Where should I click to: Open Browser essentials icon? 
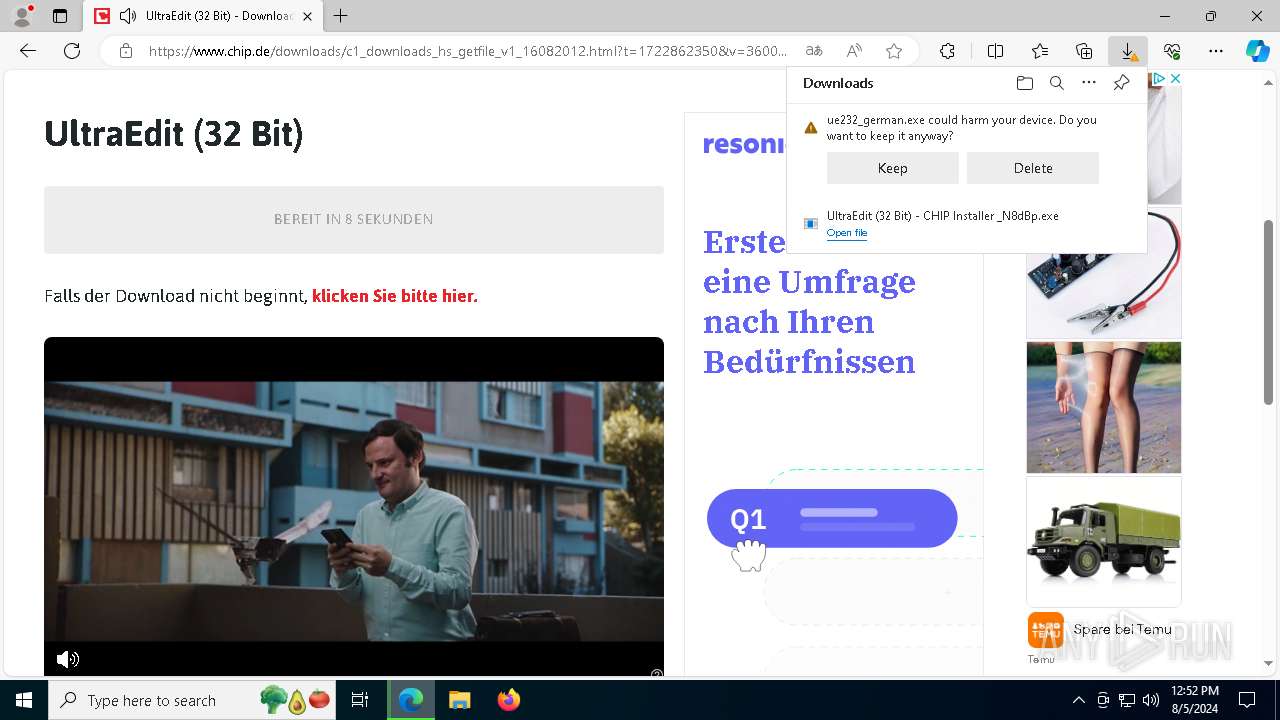pyautogui.click(x=1172, y=51)
